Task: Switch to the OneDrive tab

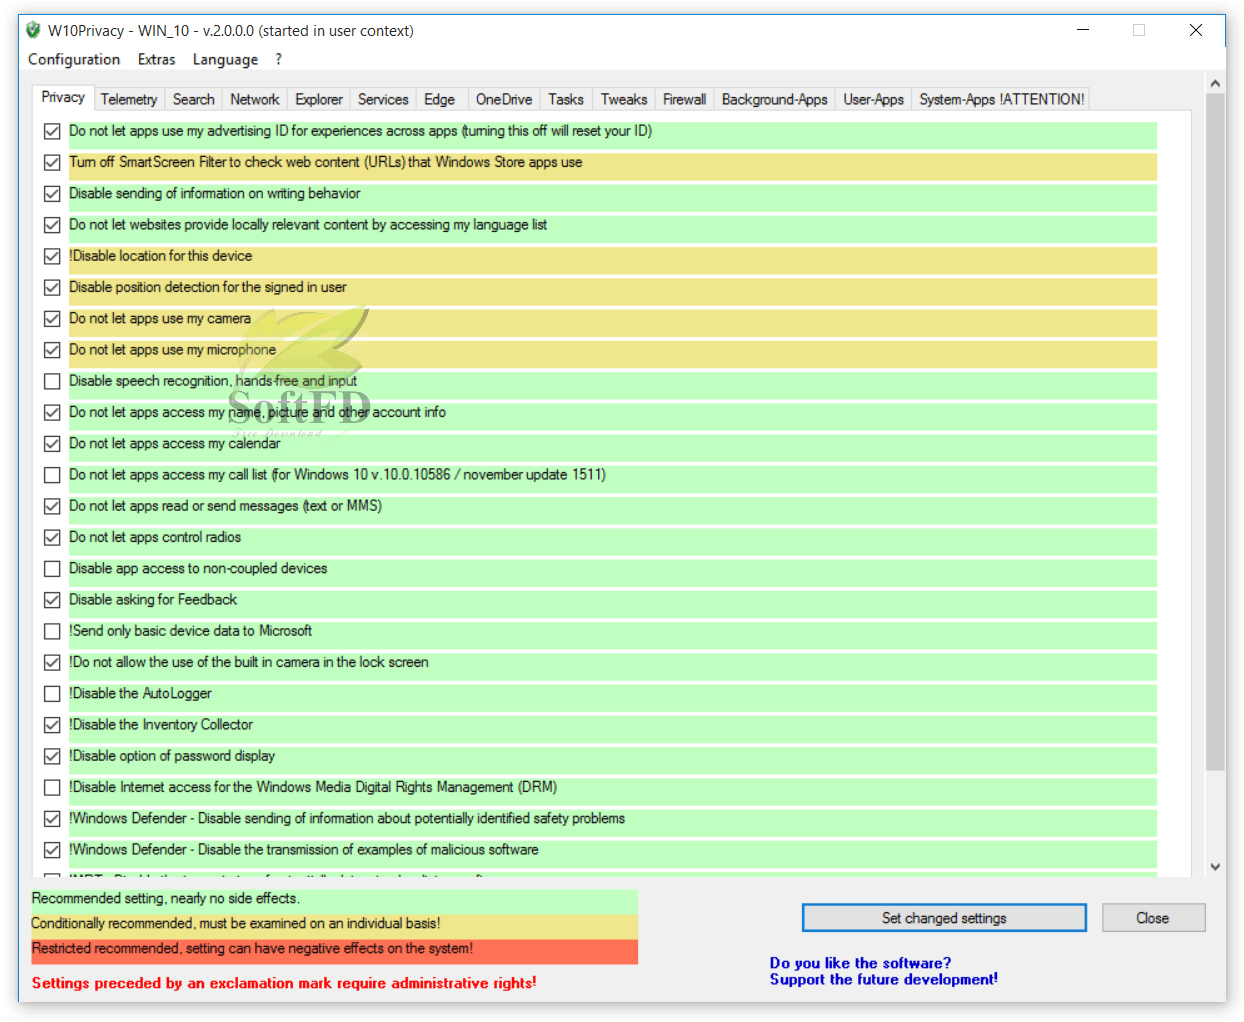Action: (x=504, y=99)
